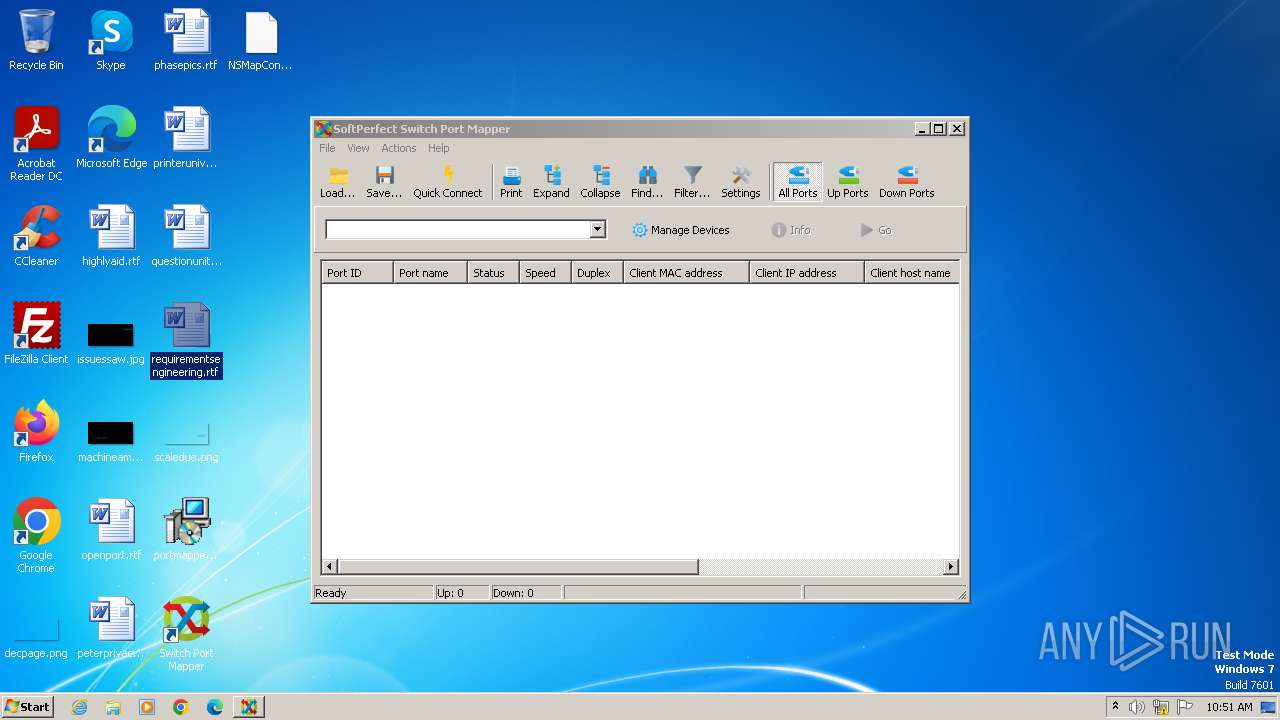Screen dimensions: 1280x720
Task: Open the Filter funnel tool
Action: tap(692, 182)
